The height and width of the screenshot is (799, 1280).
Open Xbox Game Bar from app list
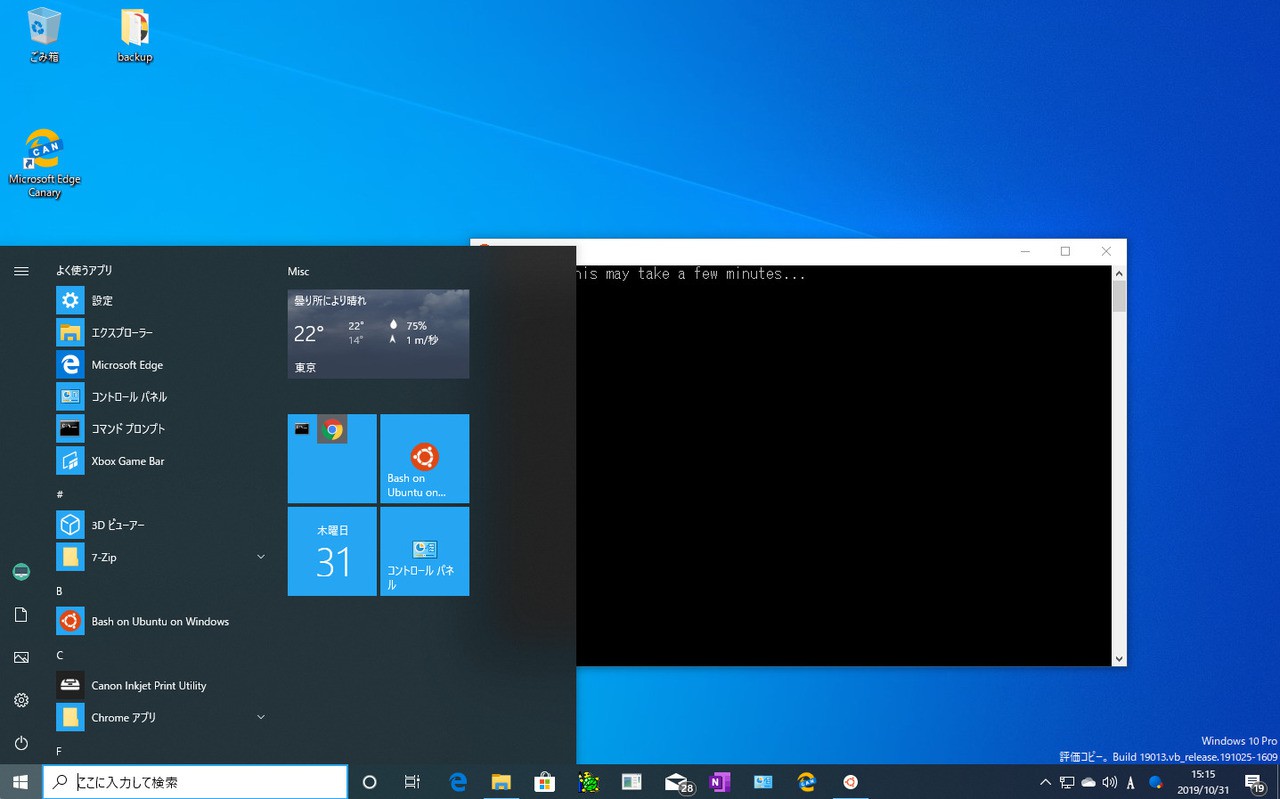(127, 461)
